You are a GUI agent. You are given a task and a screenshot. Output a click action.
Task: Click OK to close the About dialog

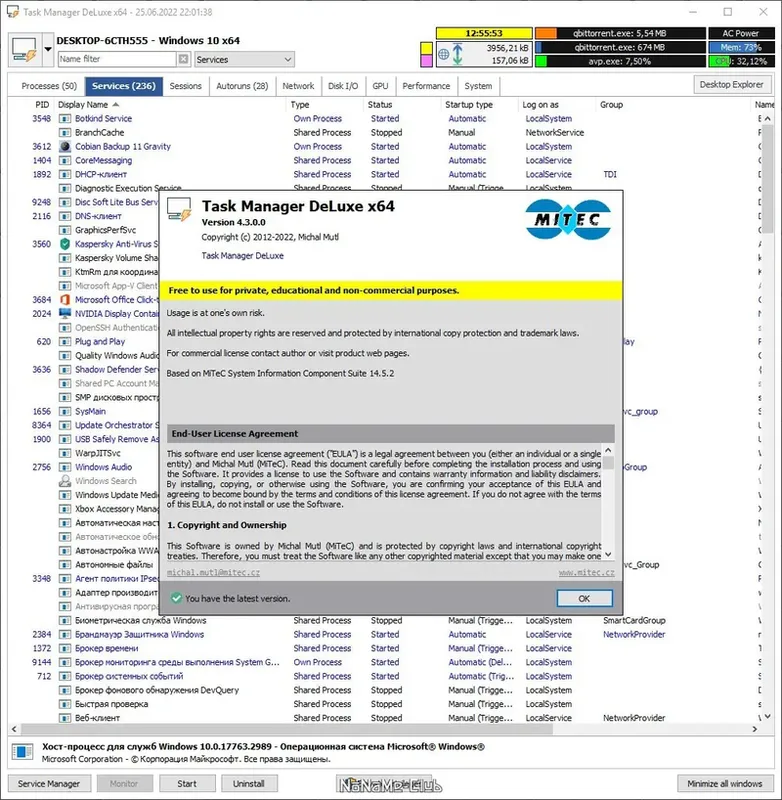pyautogui.click(x=584, y=598)
